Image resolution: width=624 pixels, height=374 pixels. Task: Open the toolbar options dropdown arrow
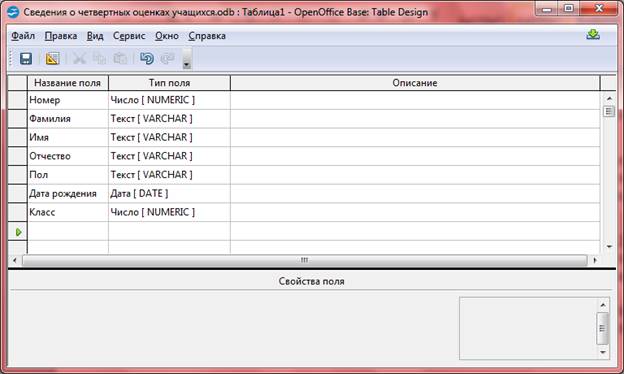187,59
